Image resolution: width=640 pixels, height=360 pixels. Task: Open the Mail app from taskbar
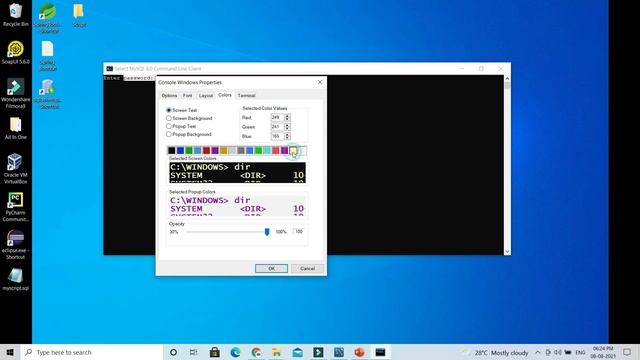coord(298,352)
